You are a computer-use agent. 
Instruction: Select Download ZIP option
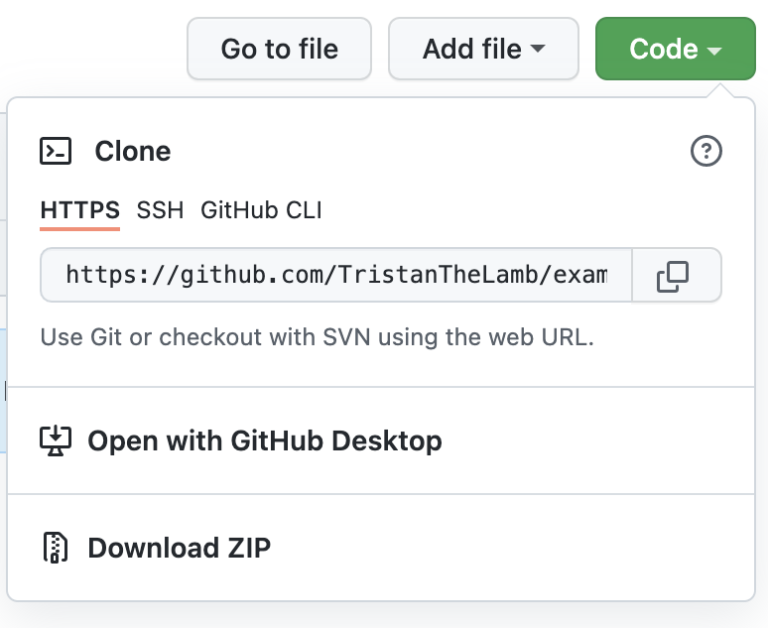point(179,547)
